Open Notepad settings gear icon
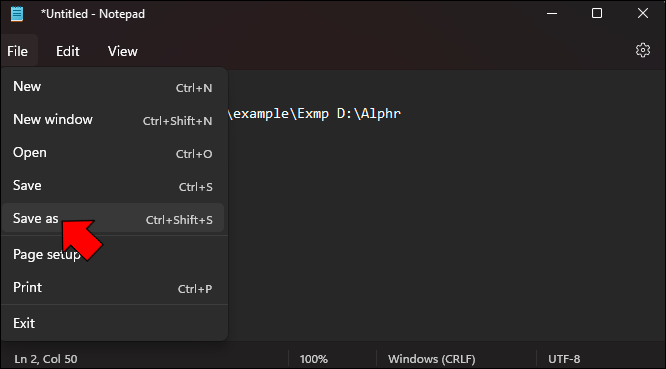Viewport: 666px width, 369px height. click(643, 50)
